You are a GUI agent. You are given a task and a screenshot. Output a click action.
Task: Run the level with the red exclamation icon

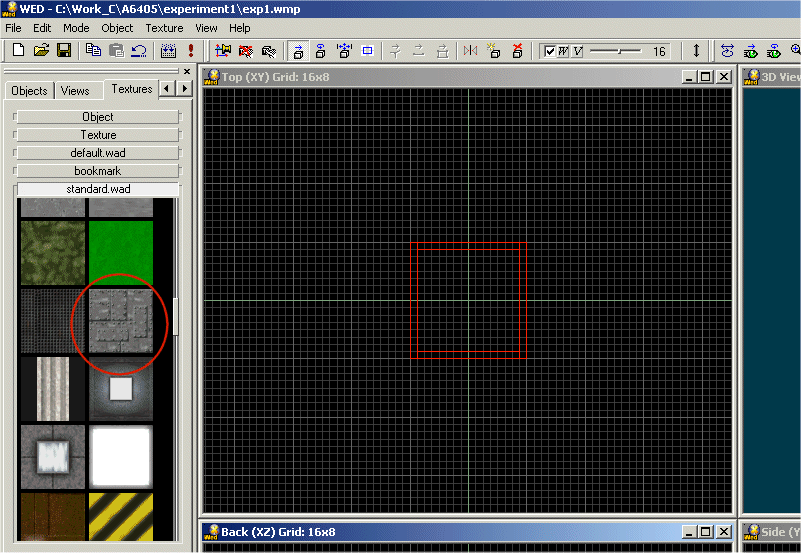tap(191, 50)
